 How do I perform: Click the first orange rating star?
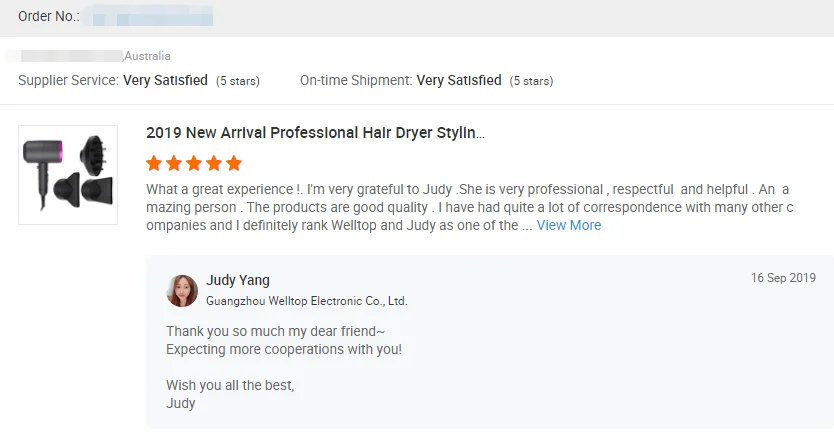click(x=154, y=163)
